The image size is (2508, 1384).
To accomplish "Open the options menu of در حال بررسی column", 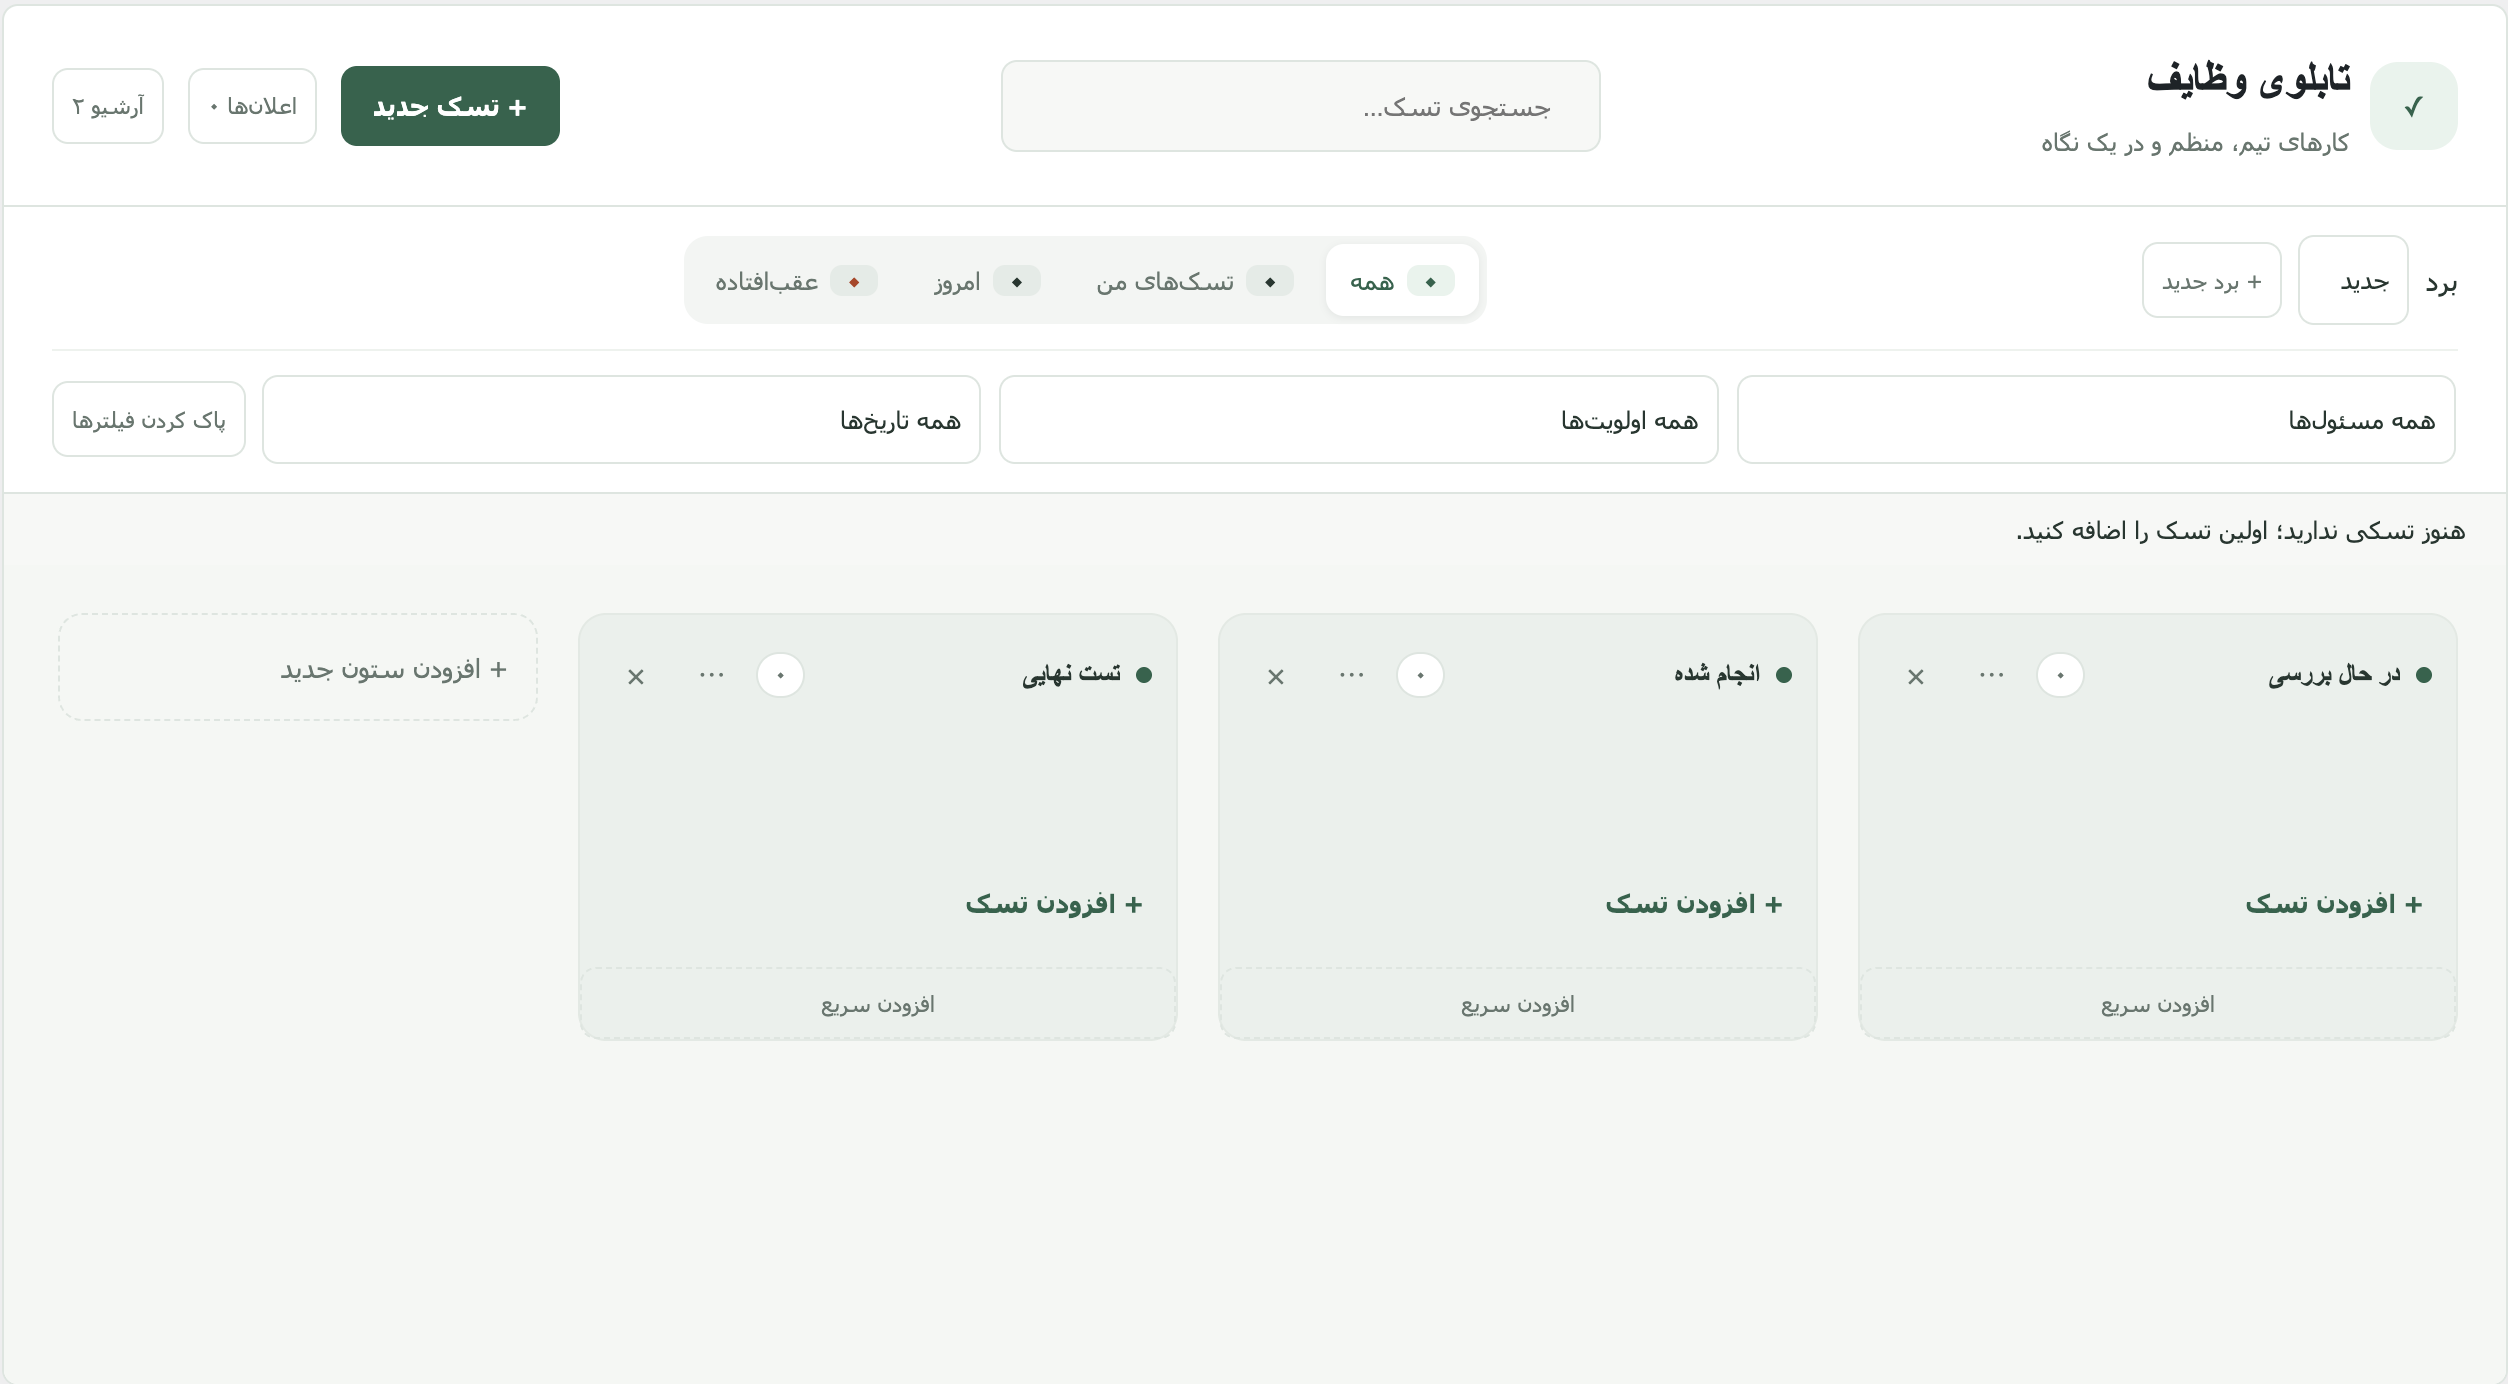I will point(1991,675).
